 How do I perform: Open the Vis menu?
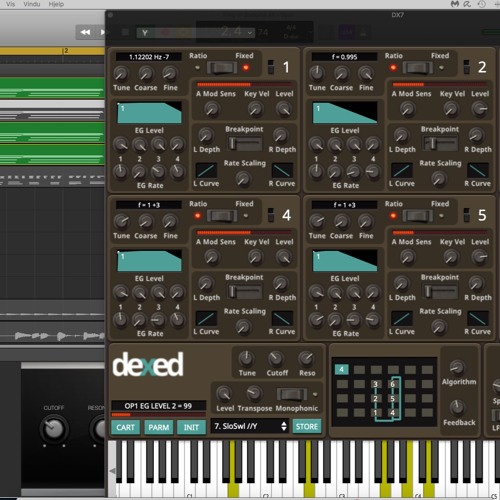pos(10,4)
